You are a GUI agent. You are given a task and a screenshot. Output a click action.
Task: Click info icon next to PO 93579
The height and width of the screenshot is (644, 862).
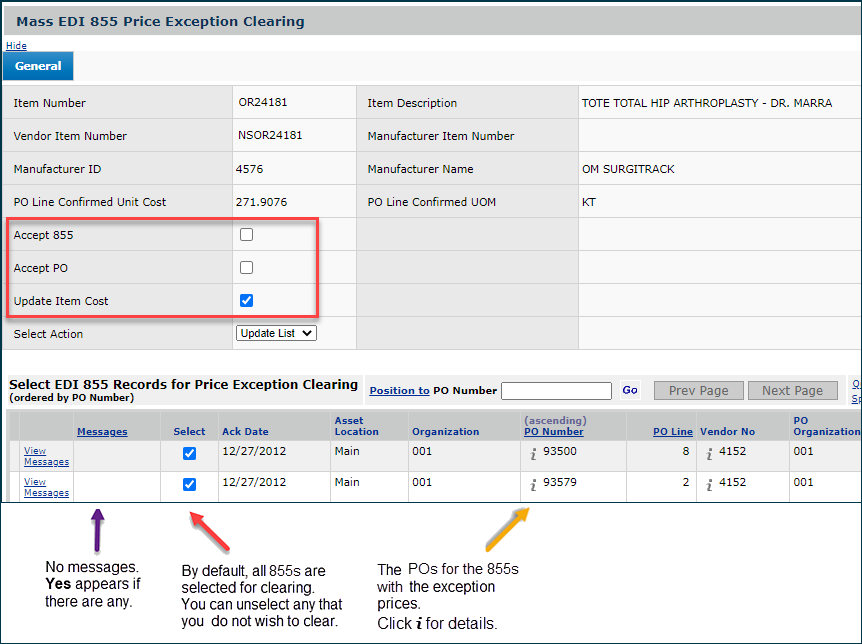coord(534,485)
